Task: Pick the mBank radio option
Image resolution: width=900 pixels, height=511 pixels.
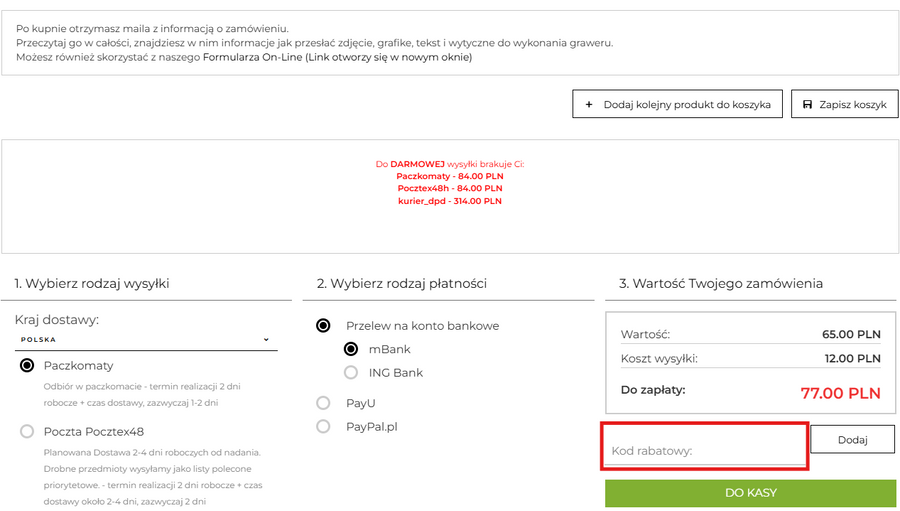Action: (x=351, y=349)
